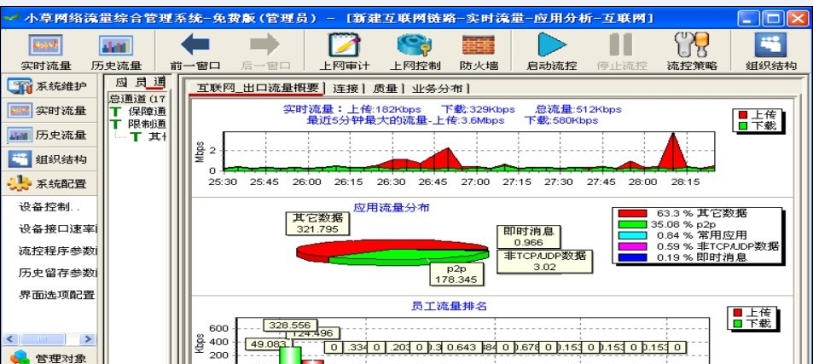Click the p2p 178.345 pie label
813x364 pixels.
click(457, 274)
